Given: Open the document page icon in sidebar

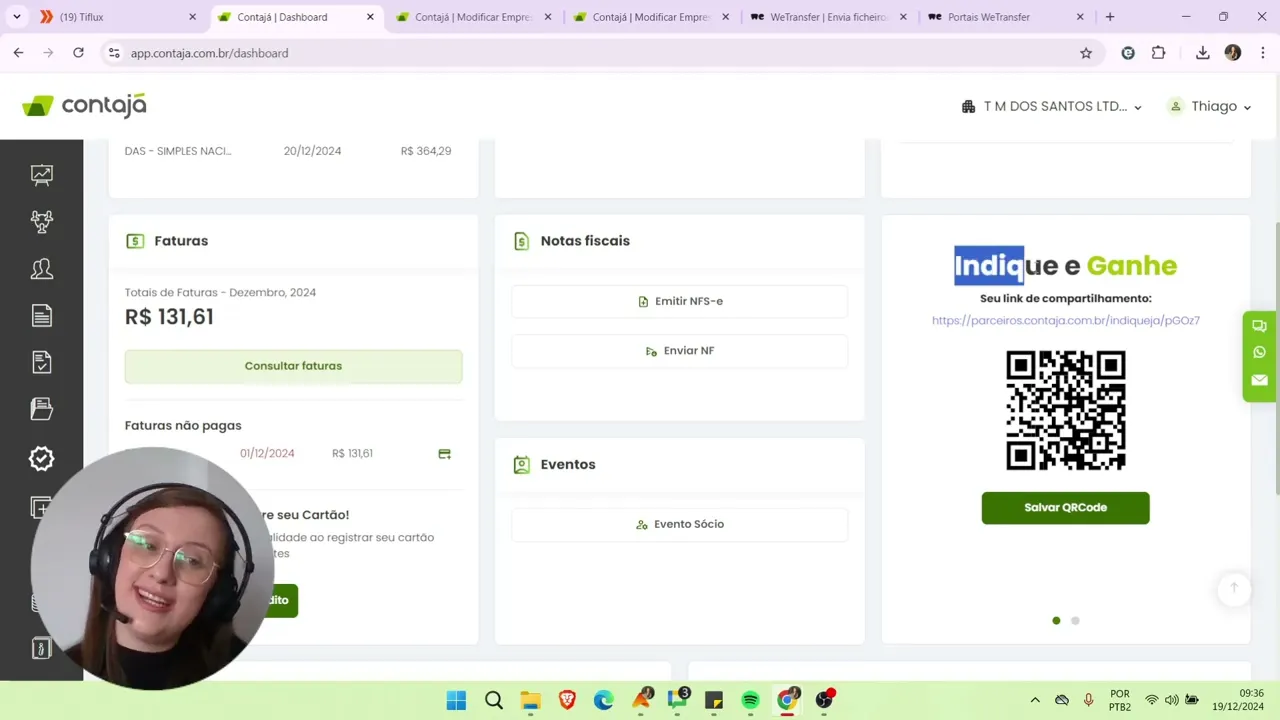Looking at the screenshot, I should 41,316.
